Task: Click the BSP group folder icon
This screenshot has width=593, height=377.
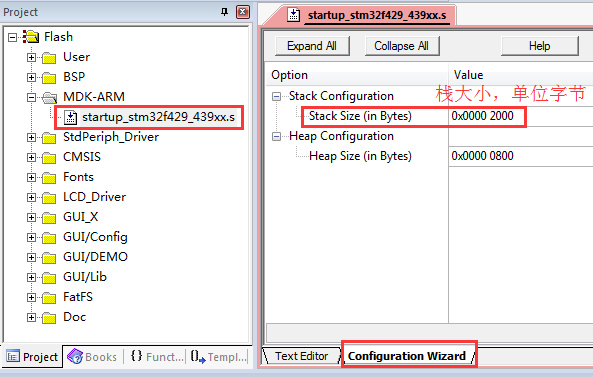Action: tap(49, 78)
